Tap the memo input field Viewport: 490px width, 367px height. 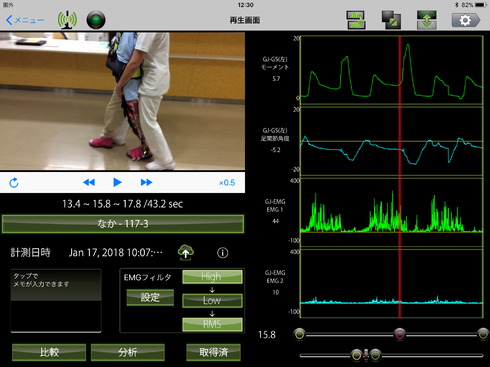point(56,301)
